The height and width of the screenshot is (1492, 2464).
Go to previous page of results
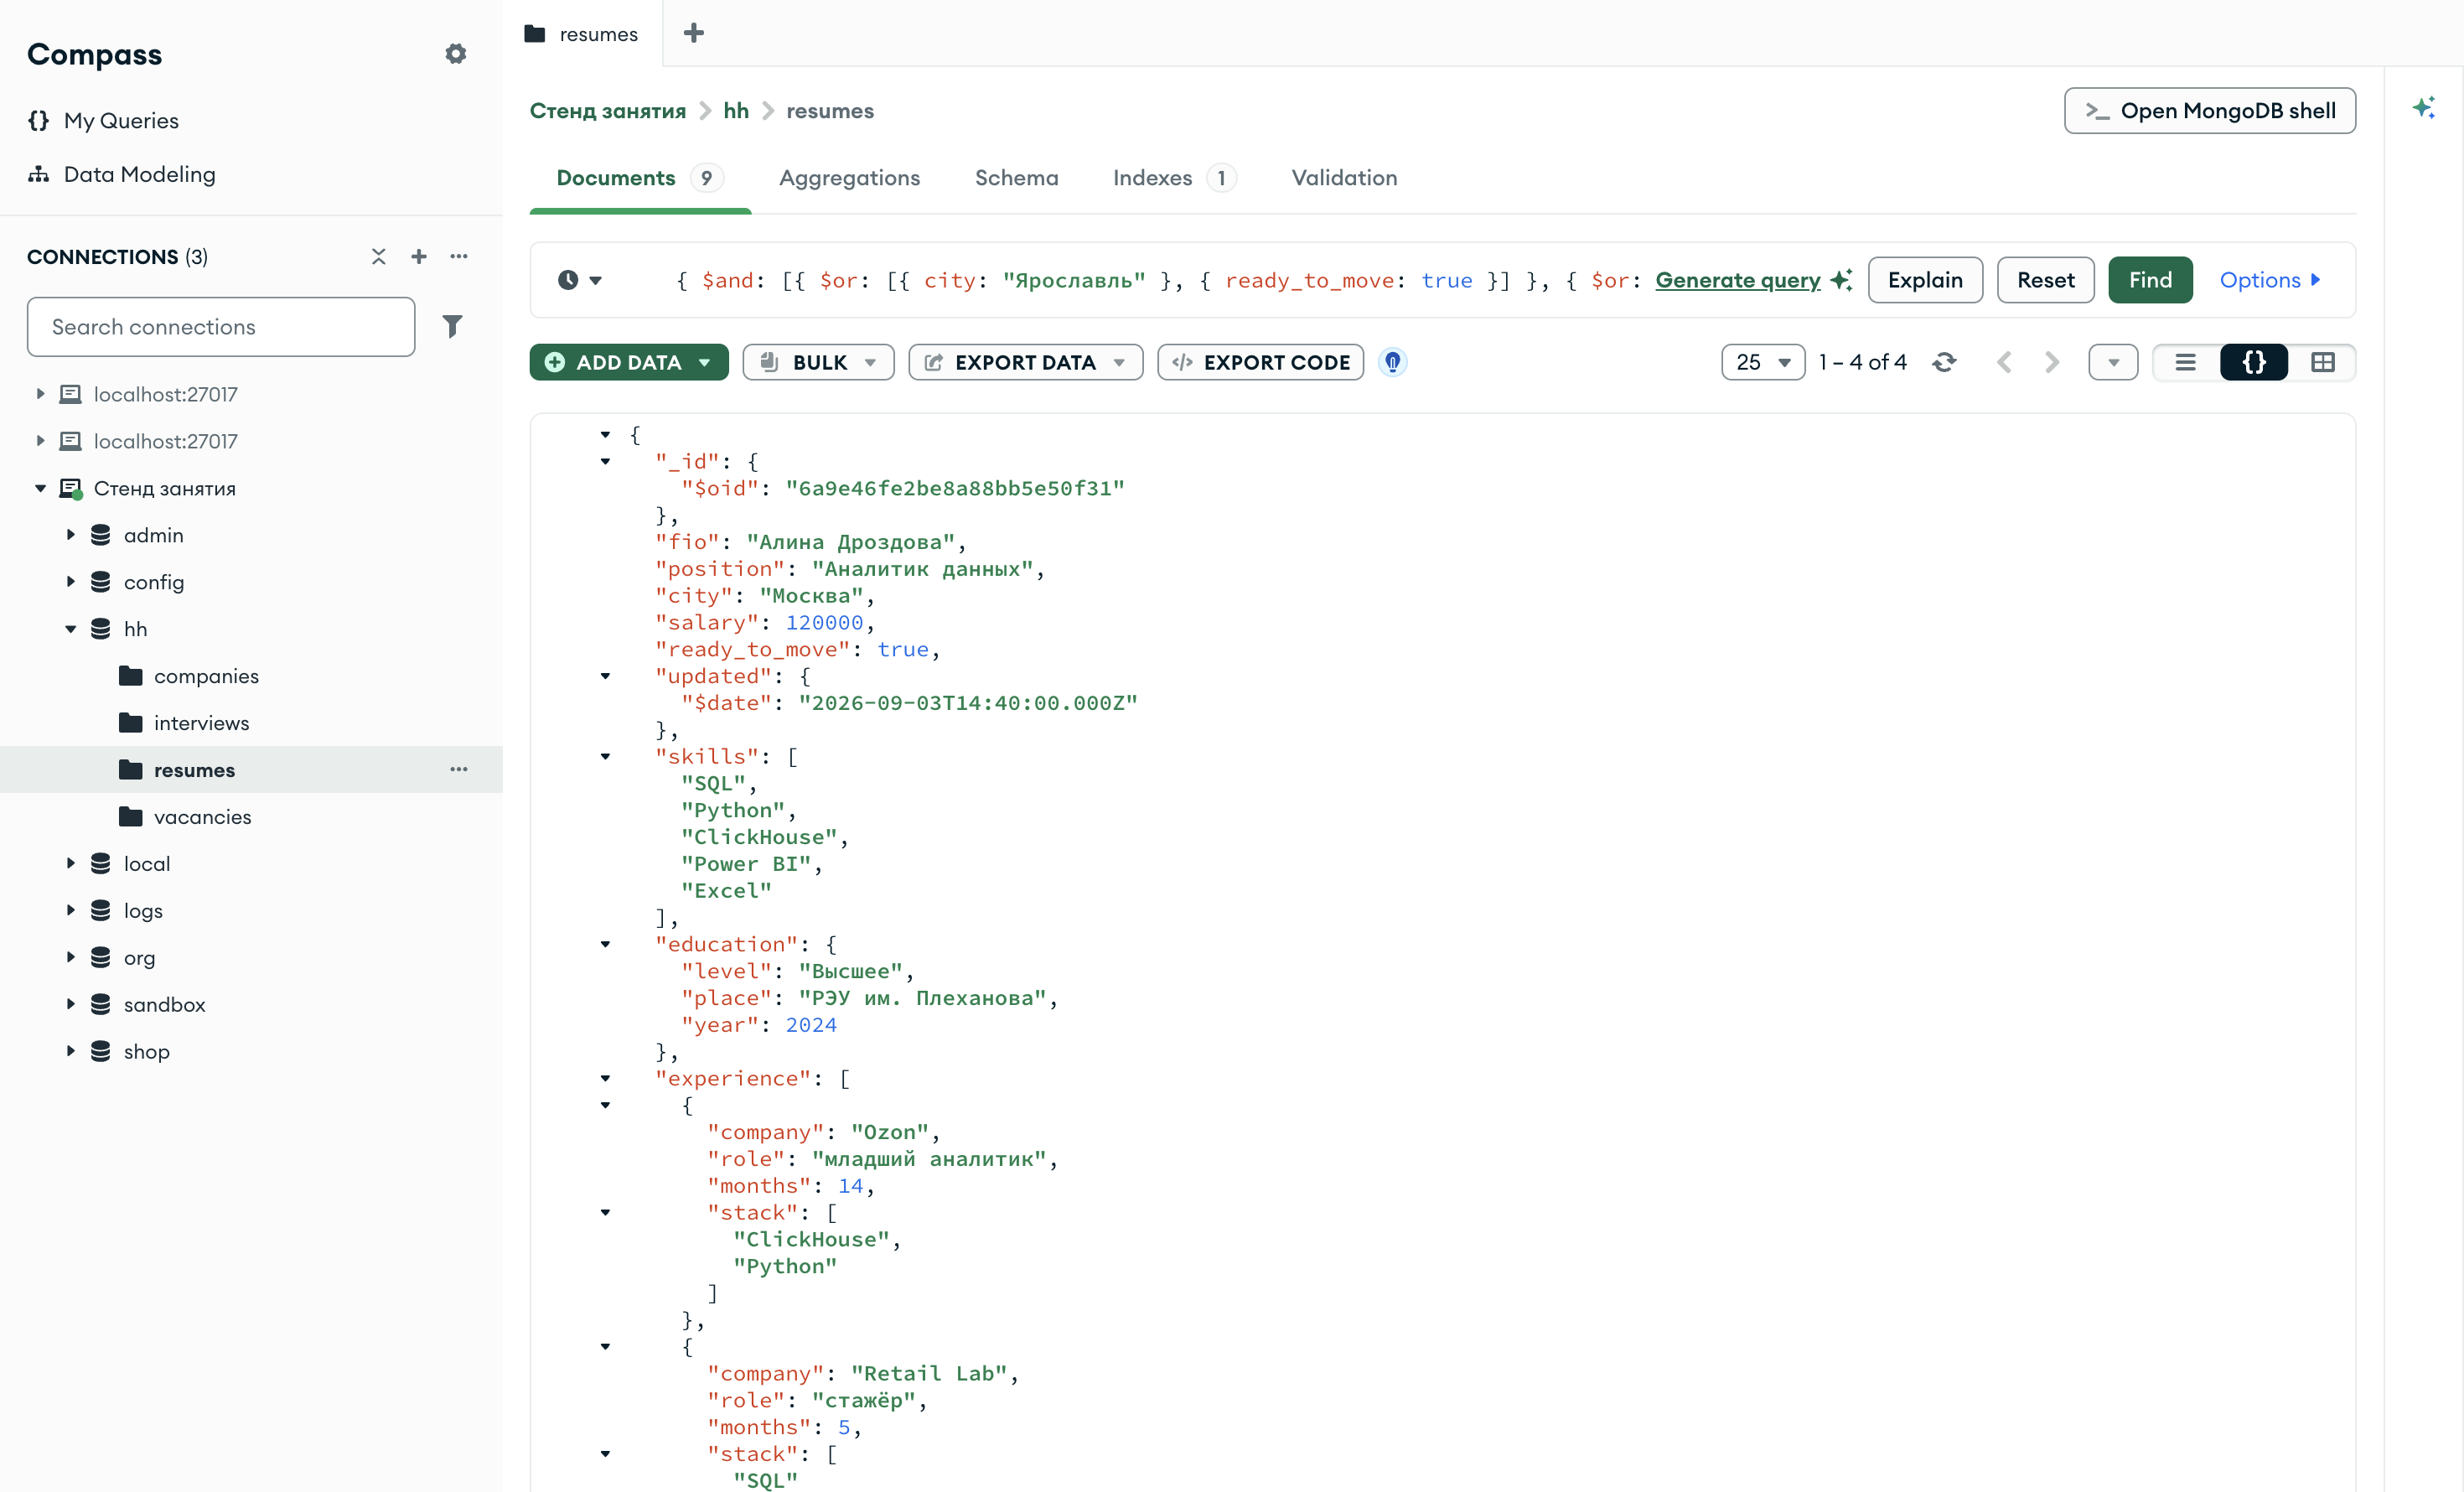click(x=2004, y=362)
